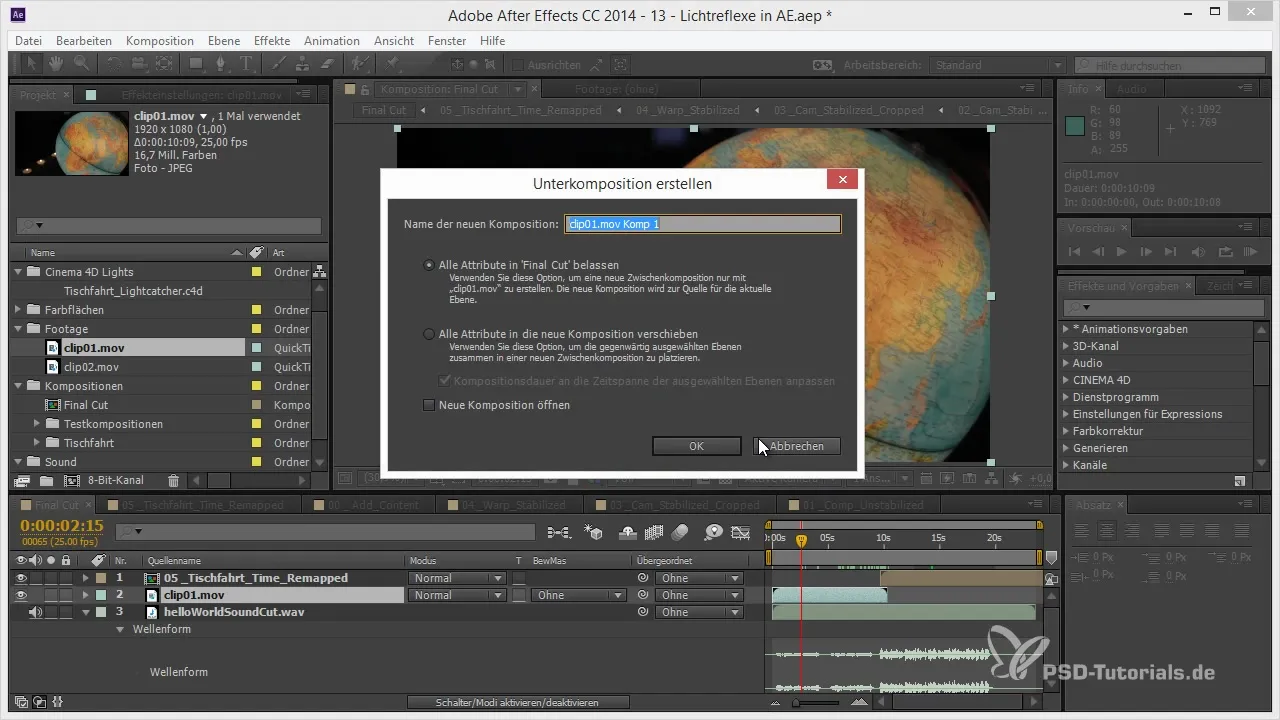Jump to first frame in Vorschau panel
The image size is (1280, 720).
pos(1075,251)
